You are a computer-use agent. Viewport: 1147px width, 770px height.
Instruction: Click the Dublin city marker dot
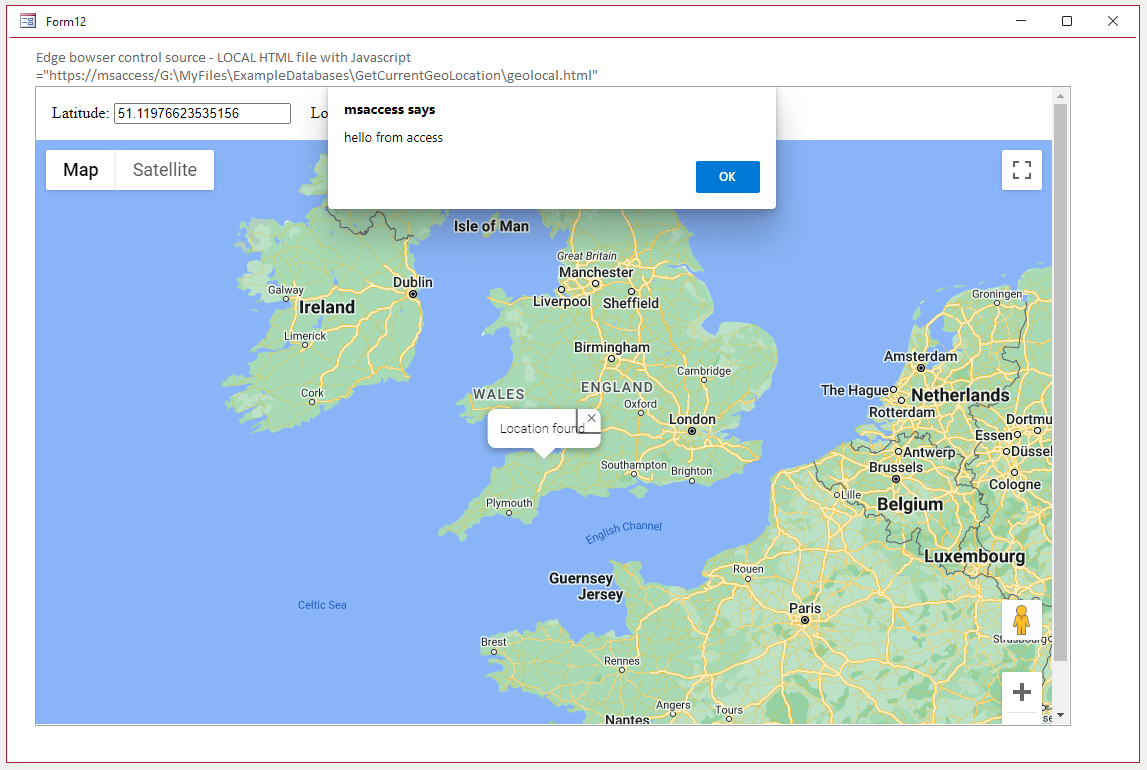pos(413,294)
